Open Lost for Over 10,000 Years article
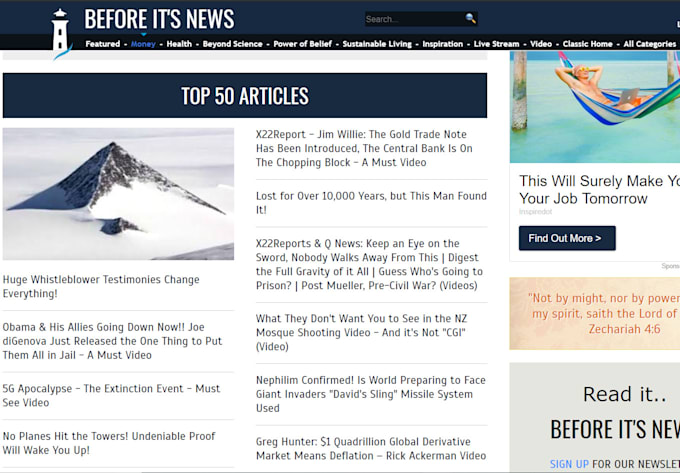680x473 pixels. tap(371, 203)
